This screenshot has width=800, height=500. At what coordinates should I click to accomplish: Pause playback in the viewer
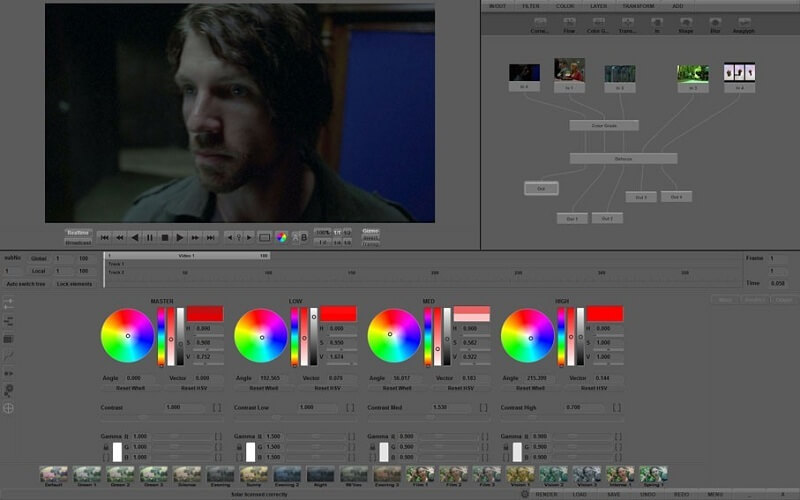pyautogui.click(x=149, y=238)
